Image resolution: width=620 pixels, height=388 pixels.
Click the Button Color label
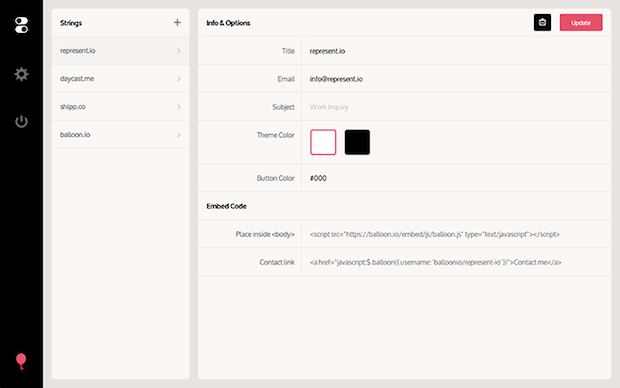click(276, 178)
